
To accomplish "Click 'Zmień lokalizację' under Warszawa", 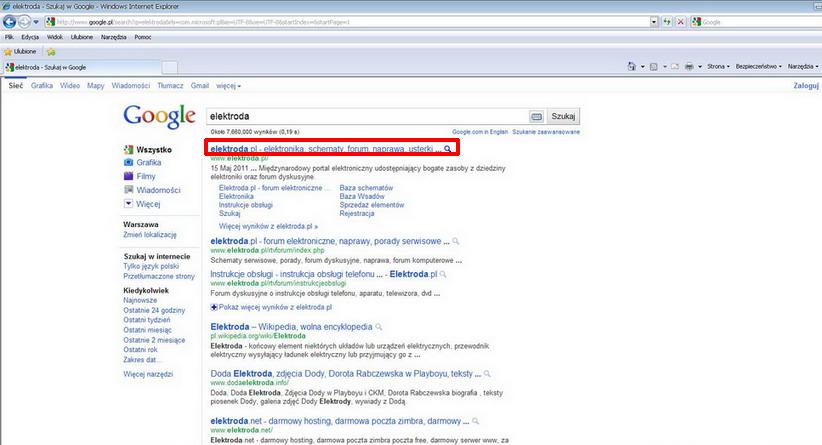I will 150,235.
